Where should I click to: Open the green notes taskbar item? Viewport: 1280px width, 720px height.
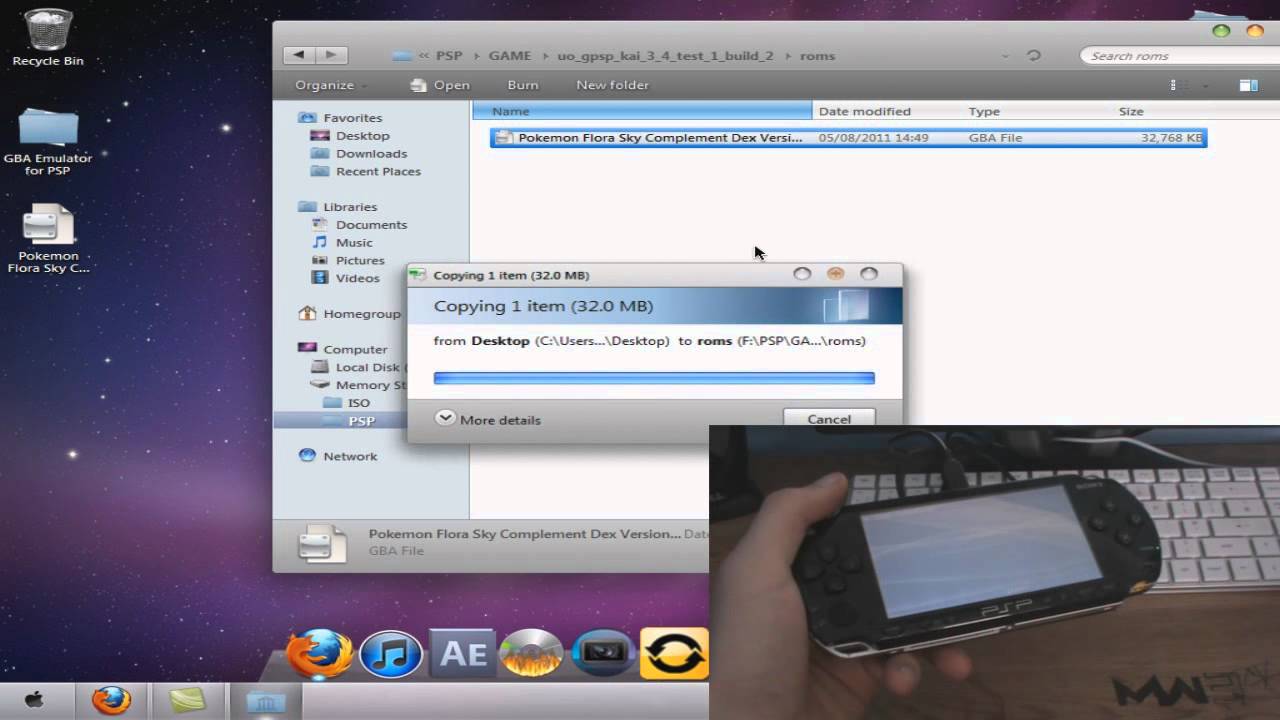tap(187, 701)
